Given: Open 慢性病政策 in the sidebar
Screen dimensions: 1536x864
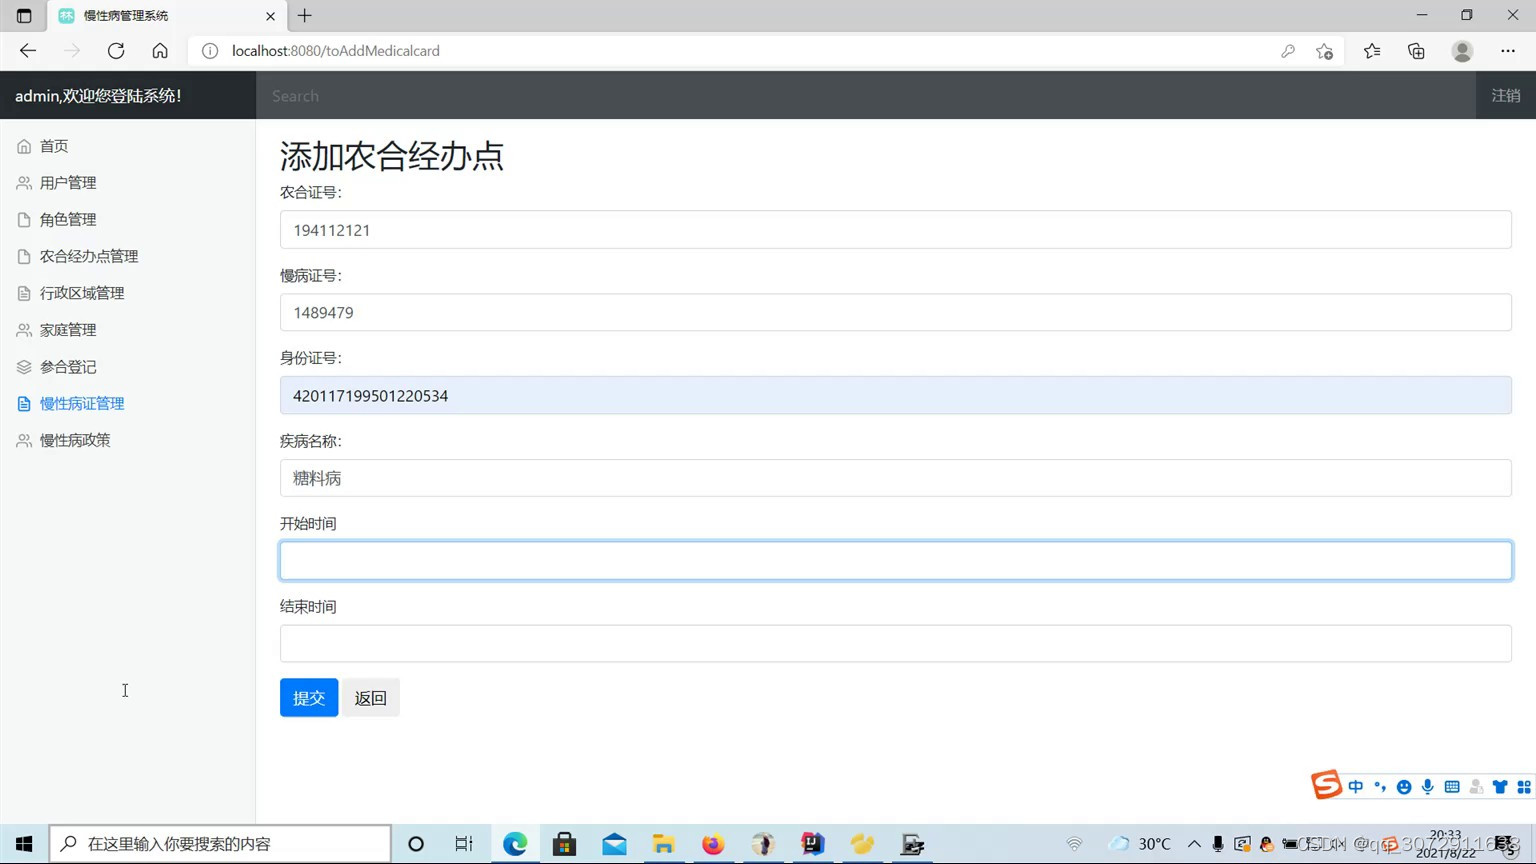Looking at the screenshot, I should pos(74,440).
